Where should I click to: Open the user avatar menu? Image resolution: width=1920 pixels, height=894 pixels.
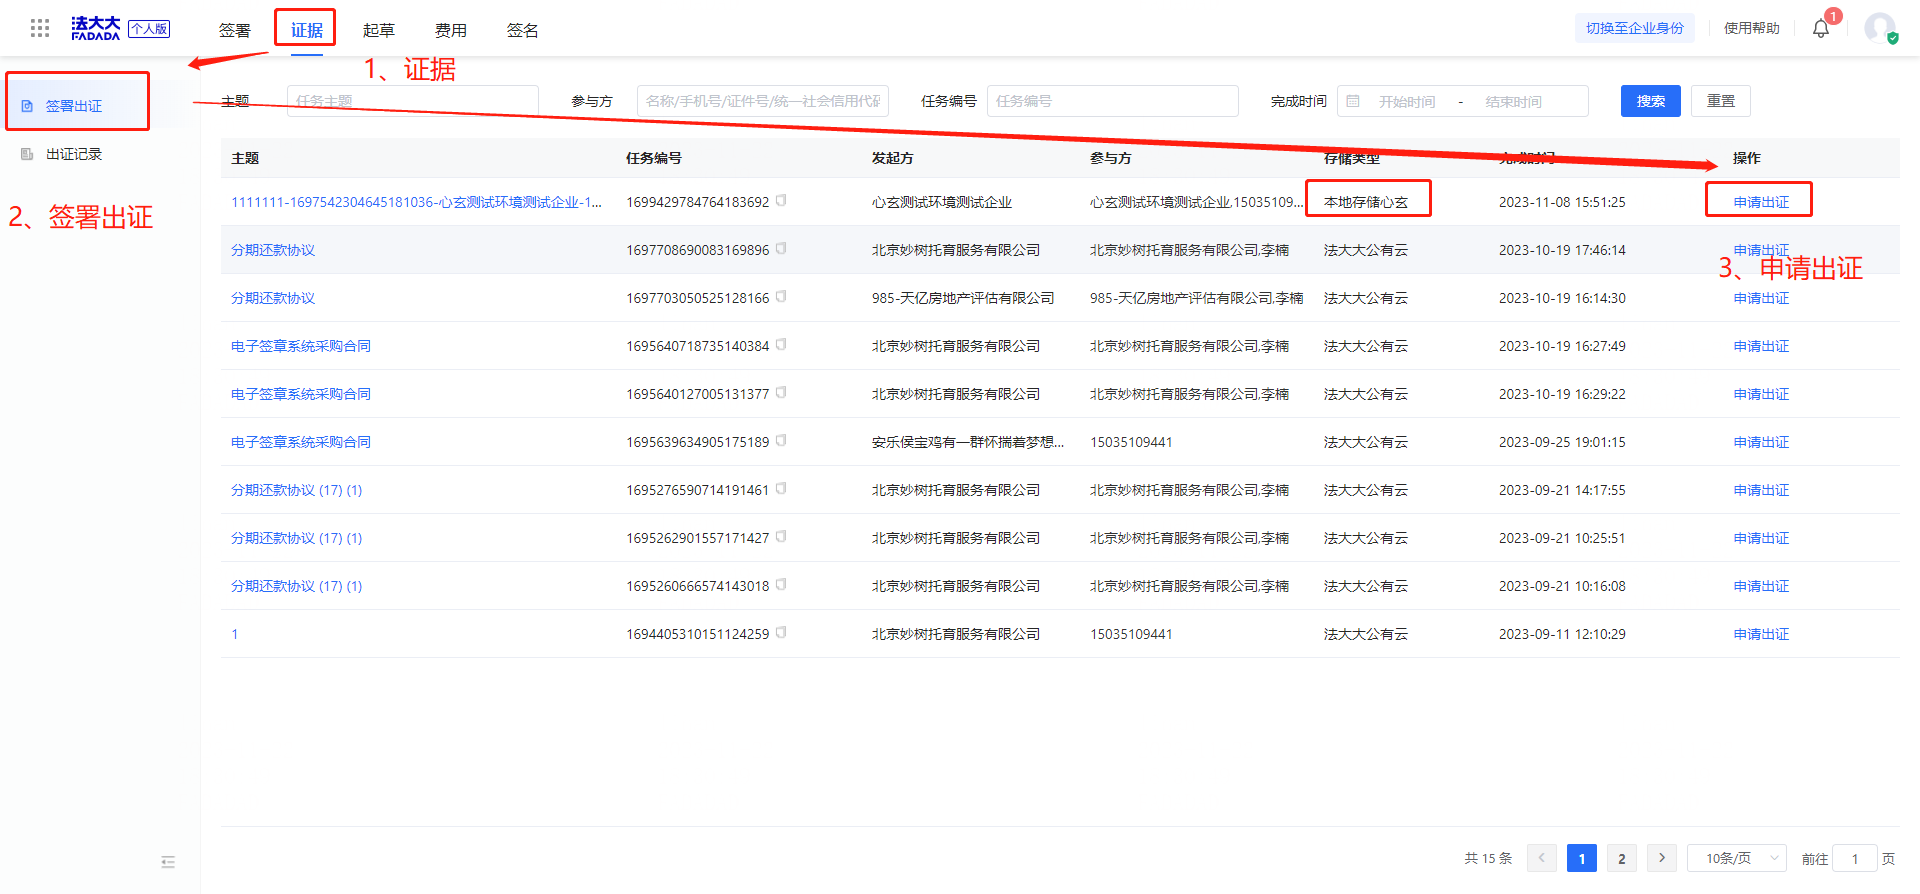pyautogui.click(x=1880, y=28)
